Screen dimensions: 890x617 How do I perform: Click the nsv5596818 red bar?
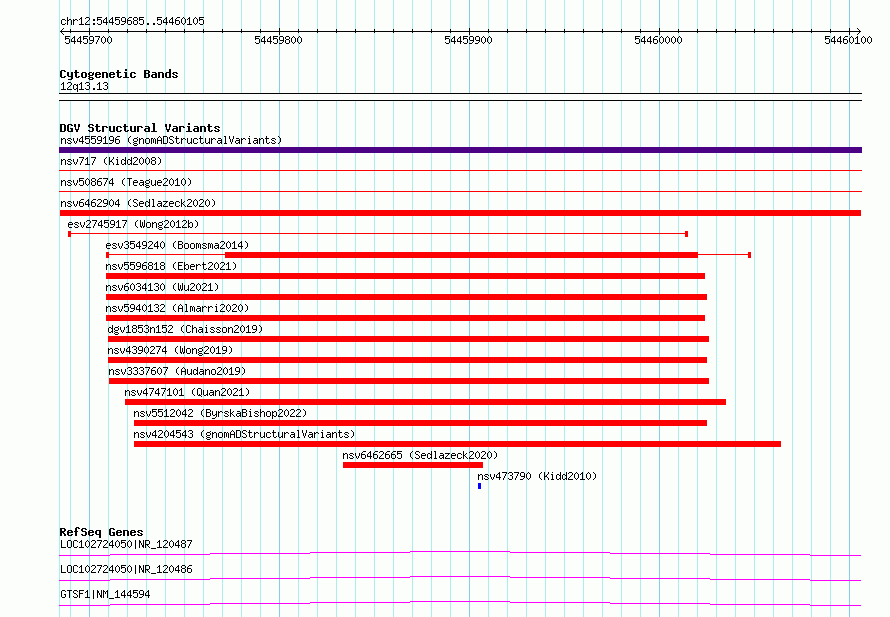[x=405, y=276]
